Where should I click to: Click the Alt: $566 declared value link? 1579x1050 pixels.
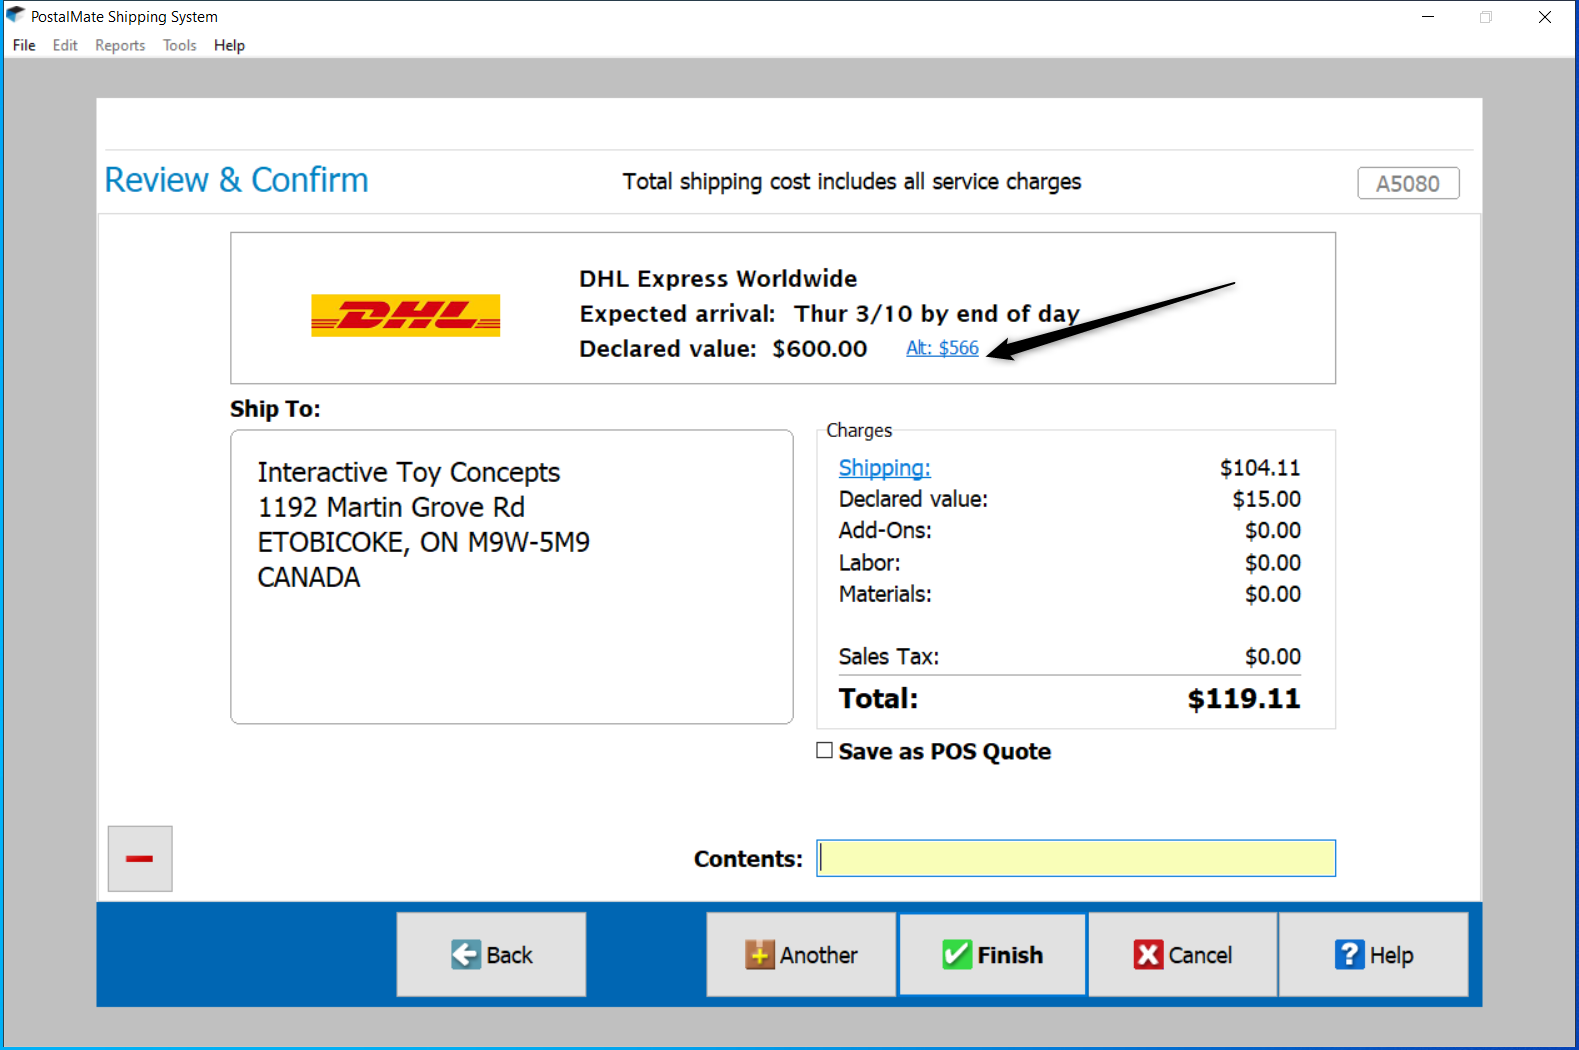point(942,348)
